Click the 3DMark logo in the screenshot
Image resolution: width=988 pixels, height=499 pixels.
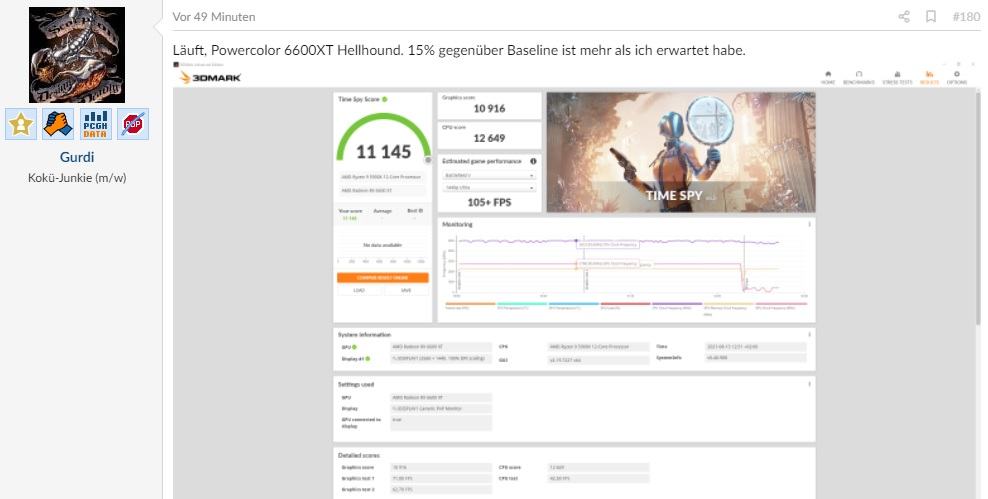click(x=210, y=77)
